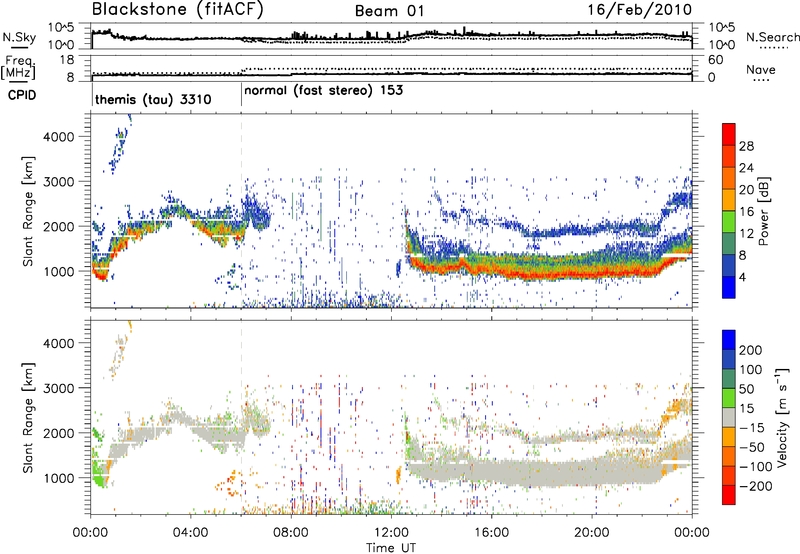The height and width of the screenshot is (554, 800).
Task: Pick the blue top Velocity segment above 200
Action: (729, 340)
